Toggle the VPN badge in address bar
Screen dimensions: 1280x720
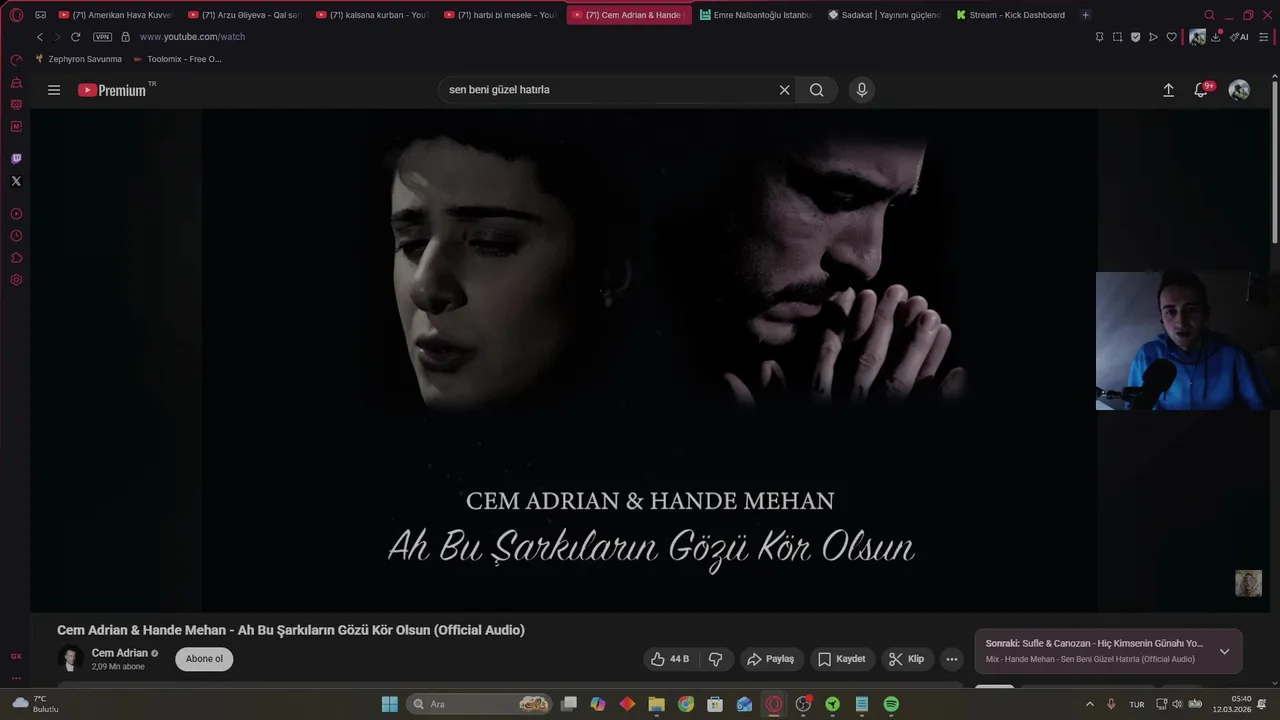click(x=102, y=37)
